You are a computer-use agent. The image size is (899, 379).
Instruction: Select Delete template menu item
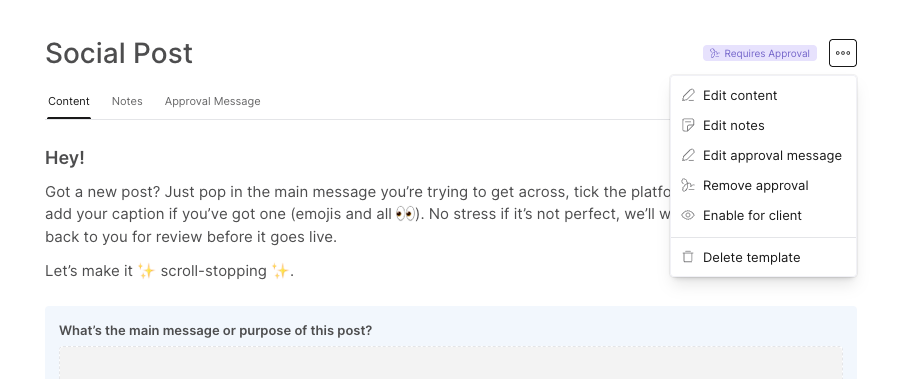pyautogui.click(x=763, y=257)
